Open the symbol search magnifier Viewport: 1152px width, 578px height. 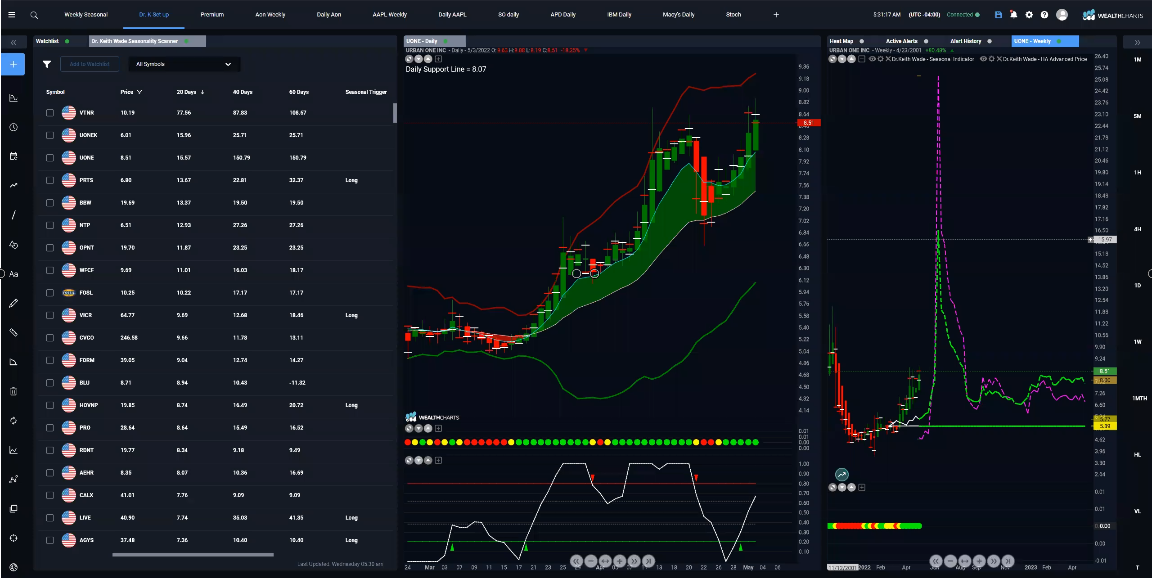[34, 15]
